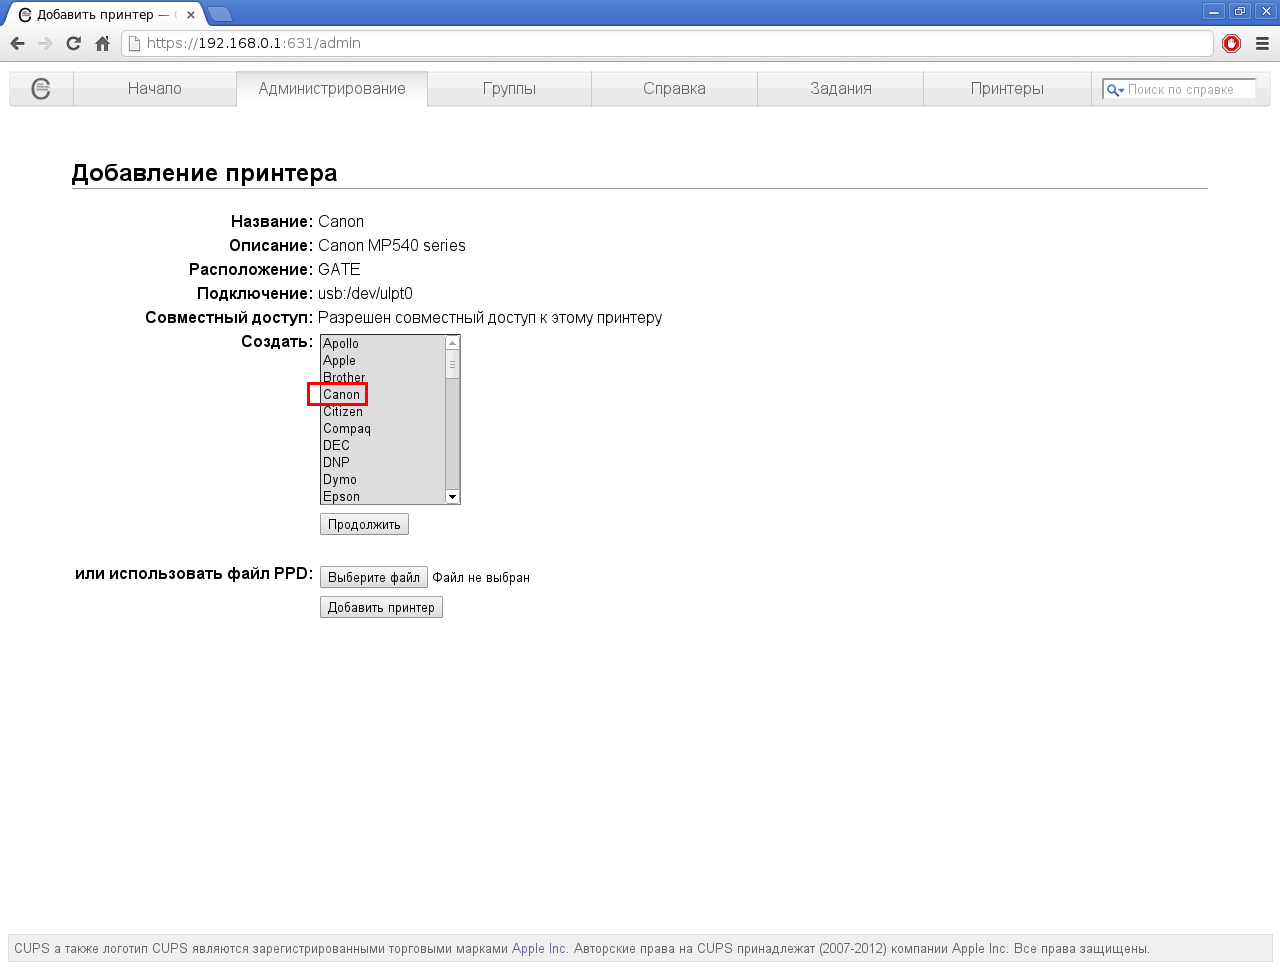The image size is (1280, 970).
Task: Click the list scrollbar up arrow
Action: click(452, 343)
